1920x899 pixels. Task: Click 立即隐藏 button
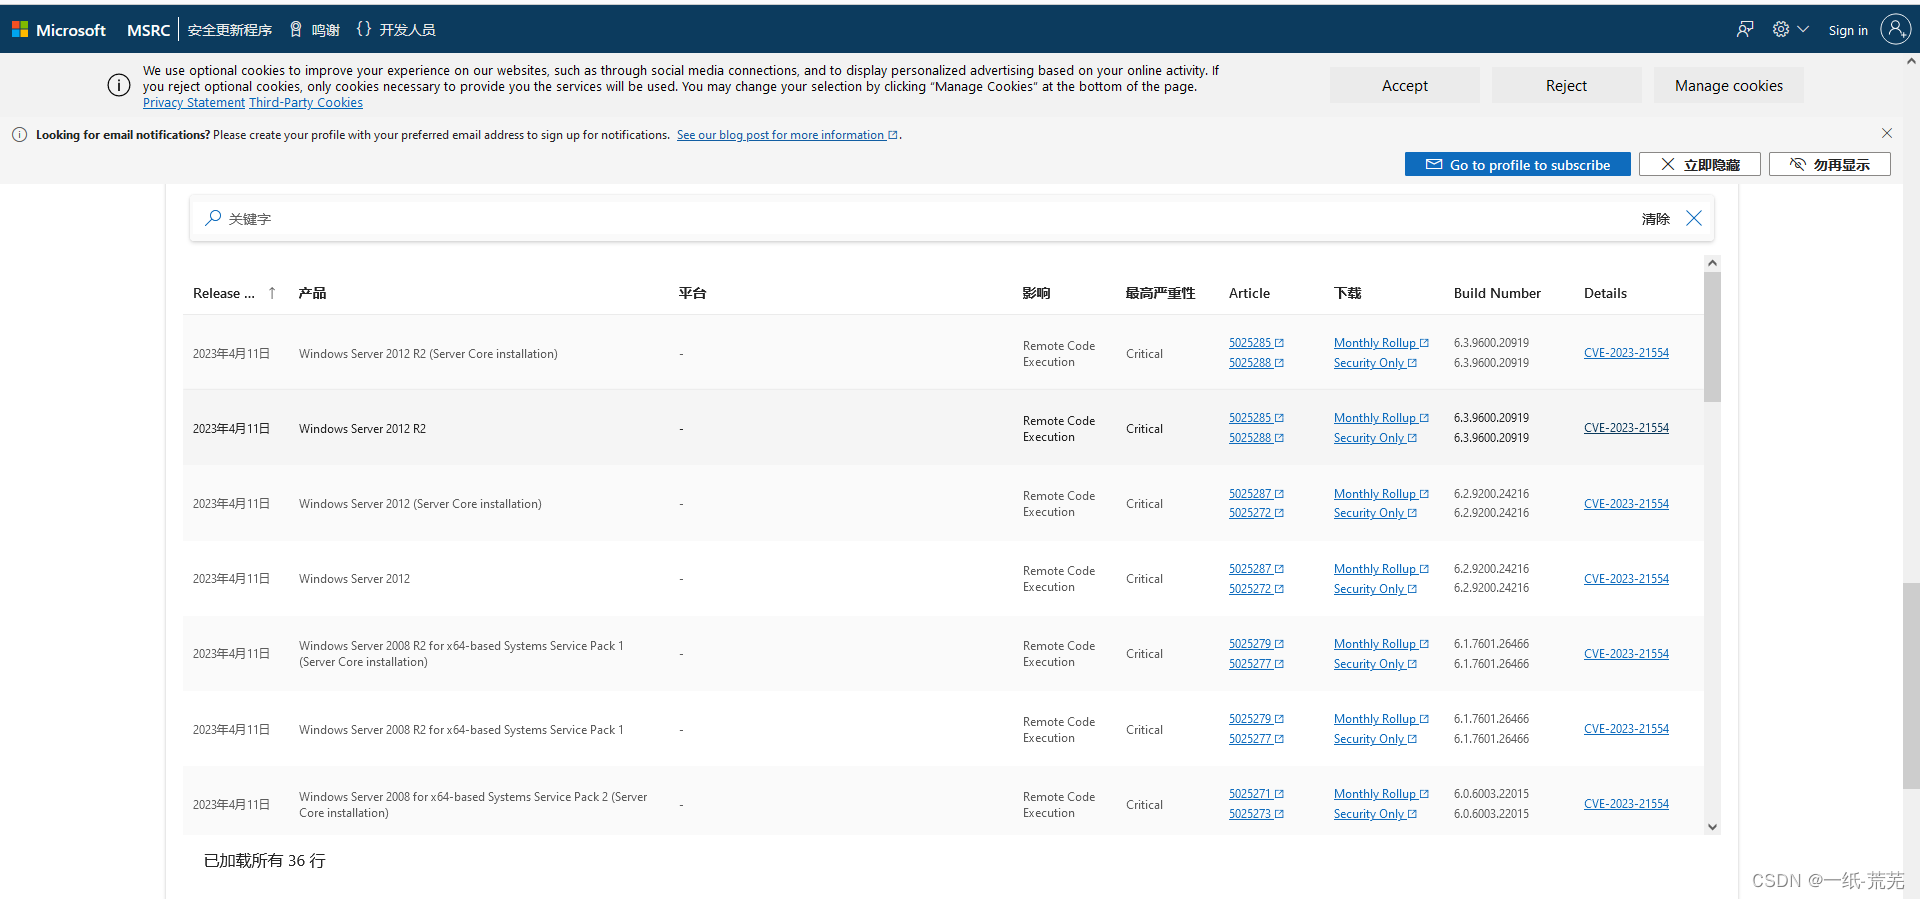pos(1699,164)
